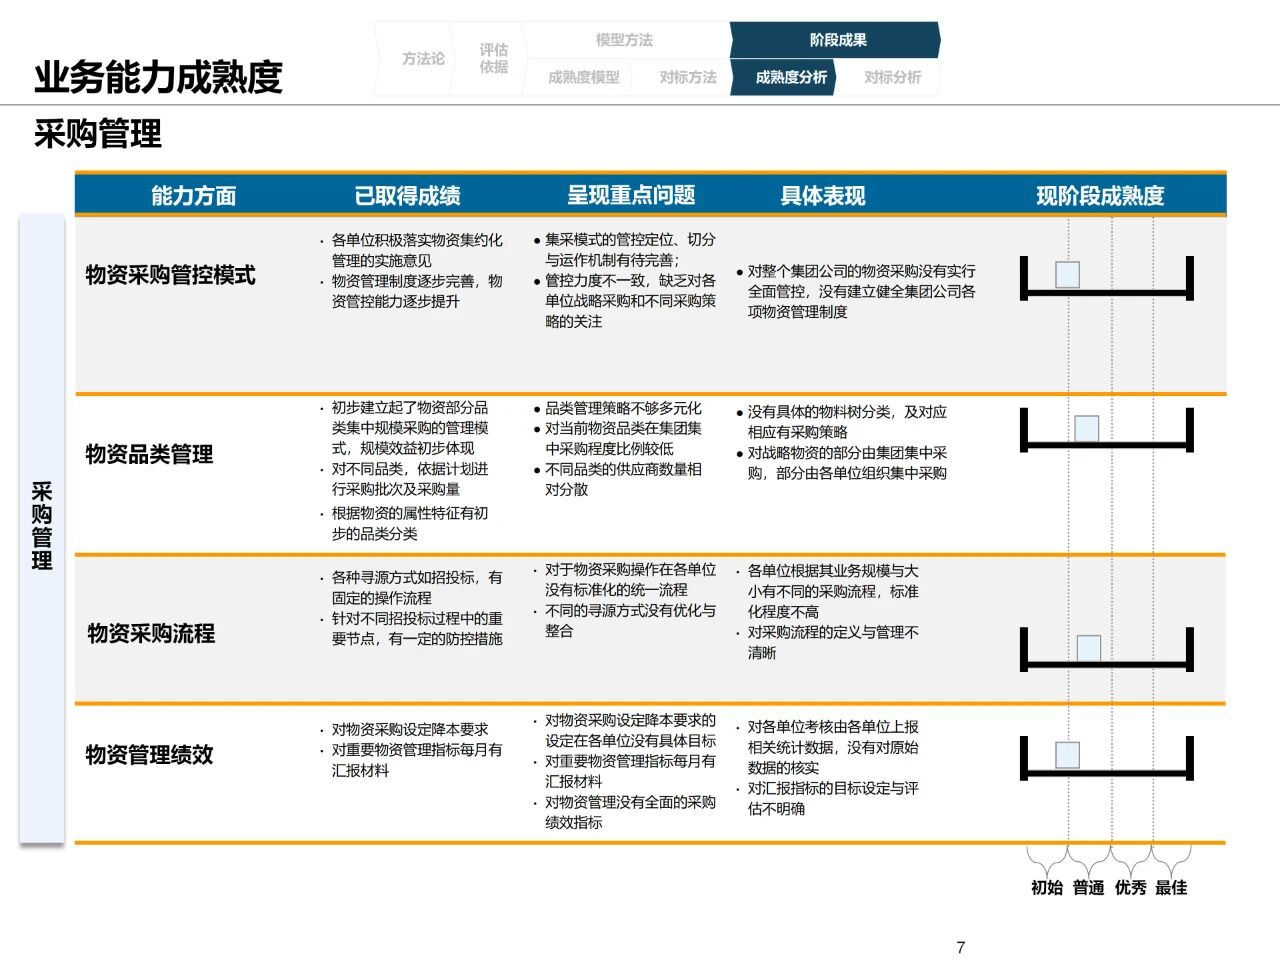
Task: Click the 方法论 navigation chevron
Action: [422, 59]
